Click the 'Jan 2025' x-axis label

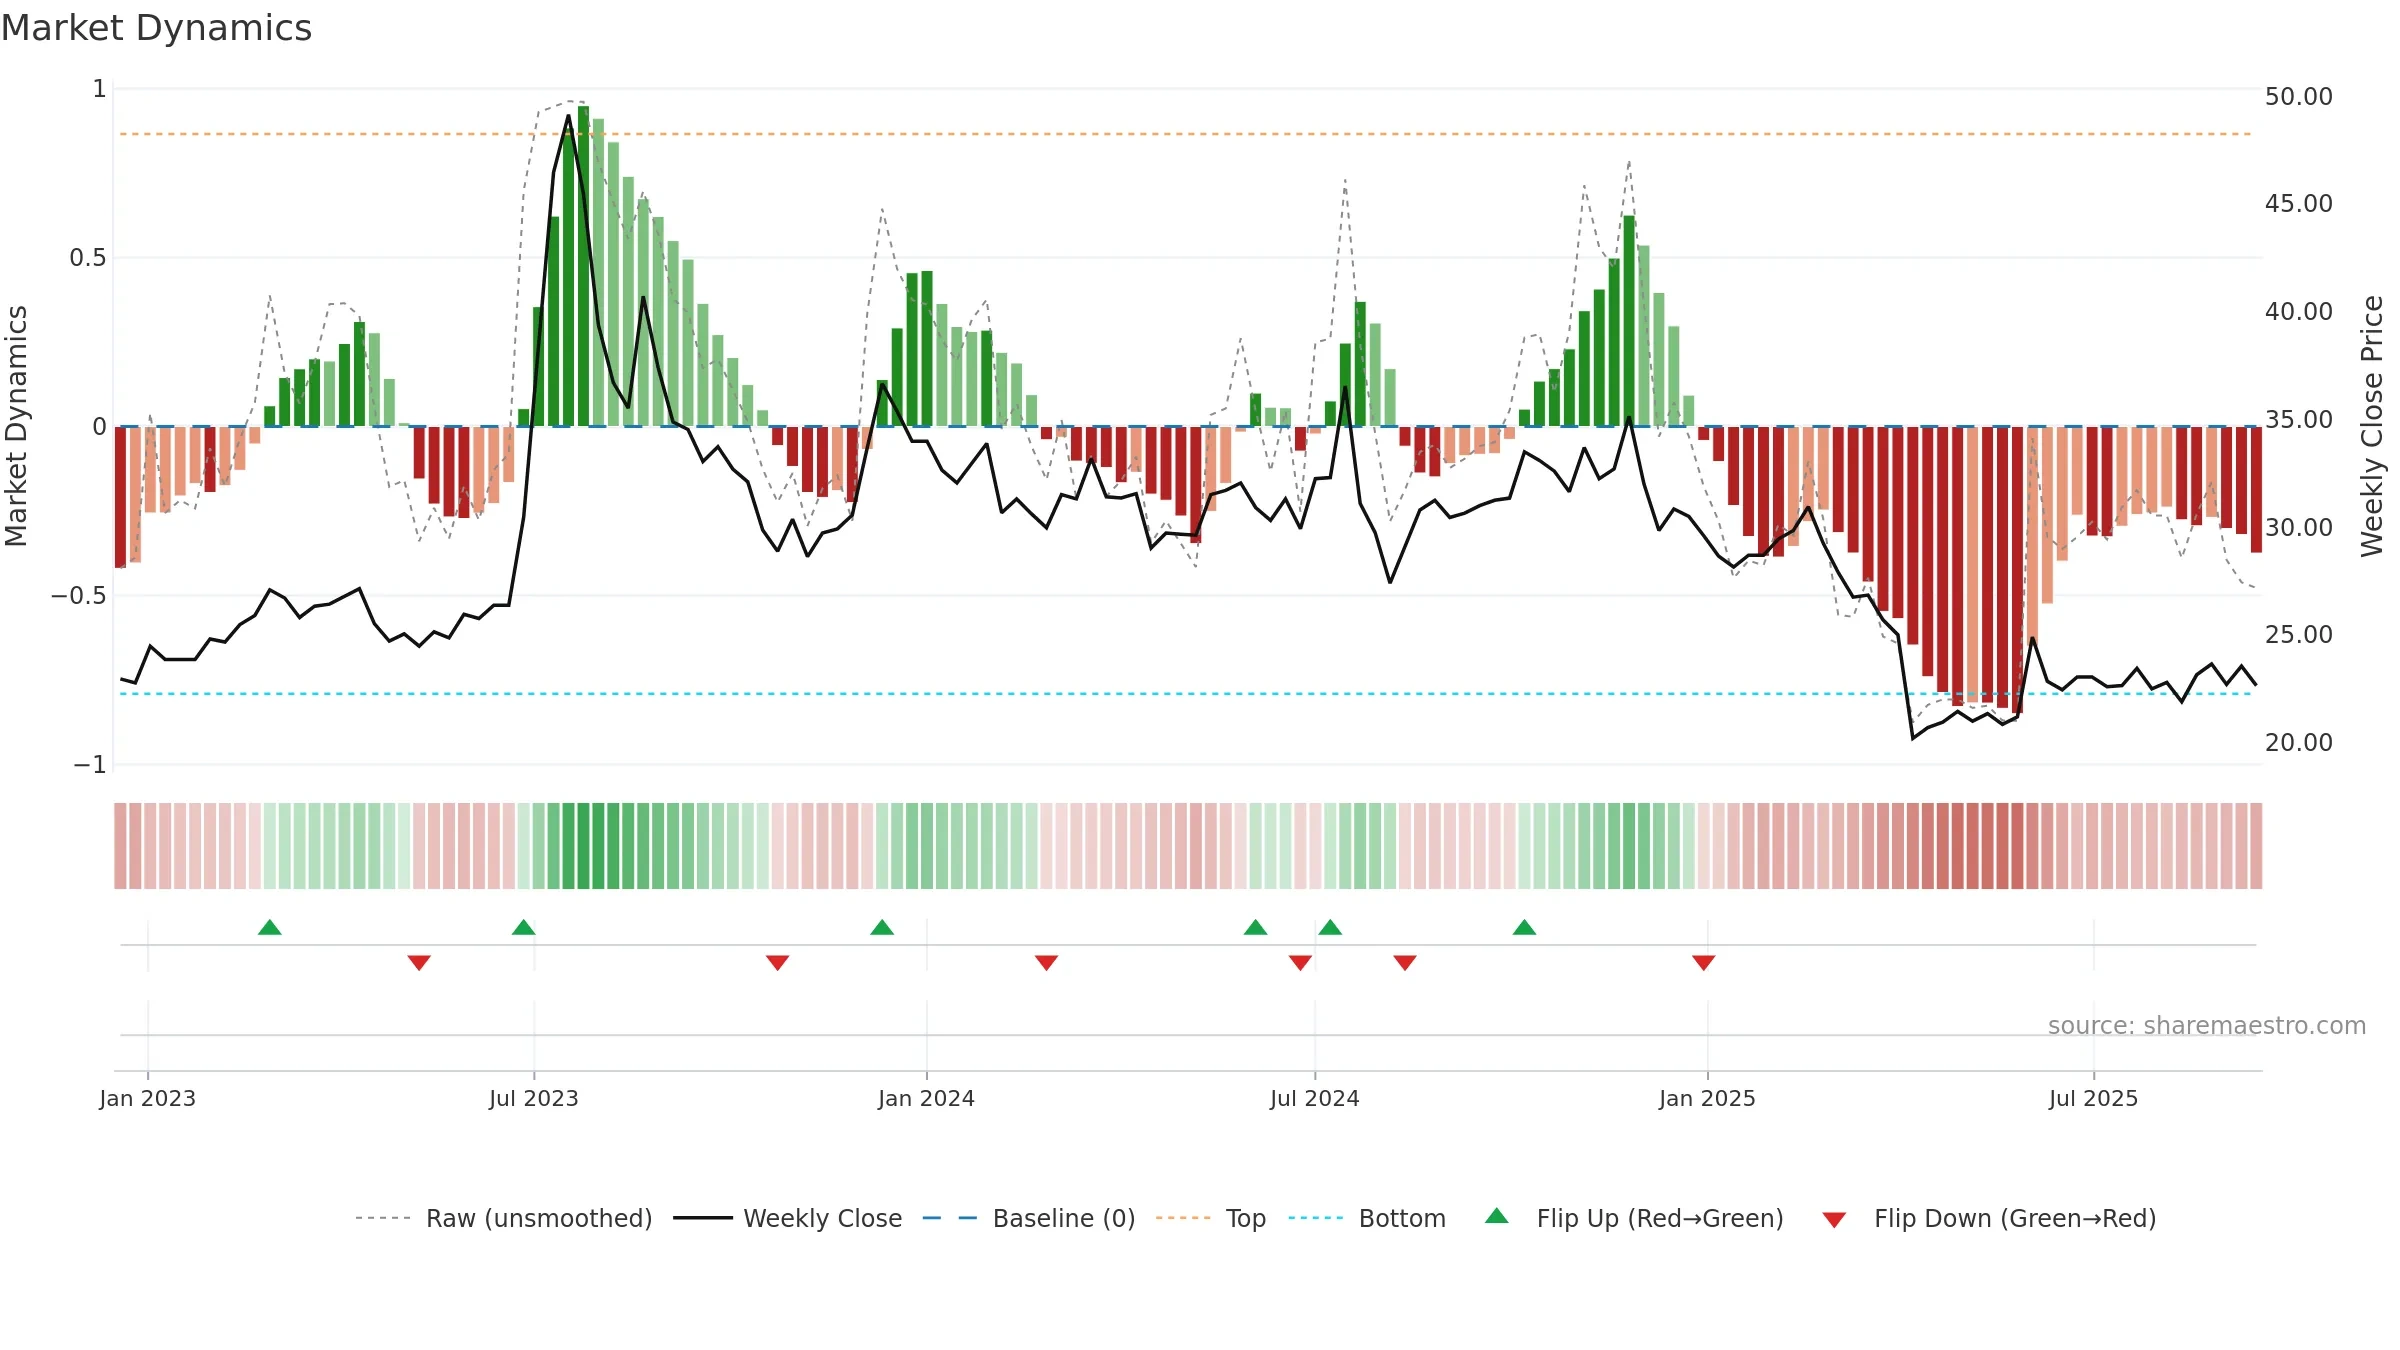tap(1708, 1098)
